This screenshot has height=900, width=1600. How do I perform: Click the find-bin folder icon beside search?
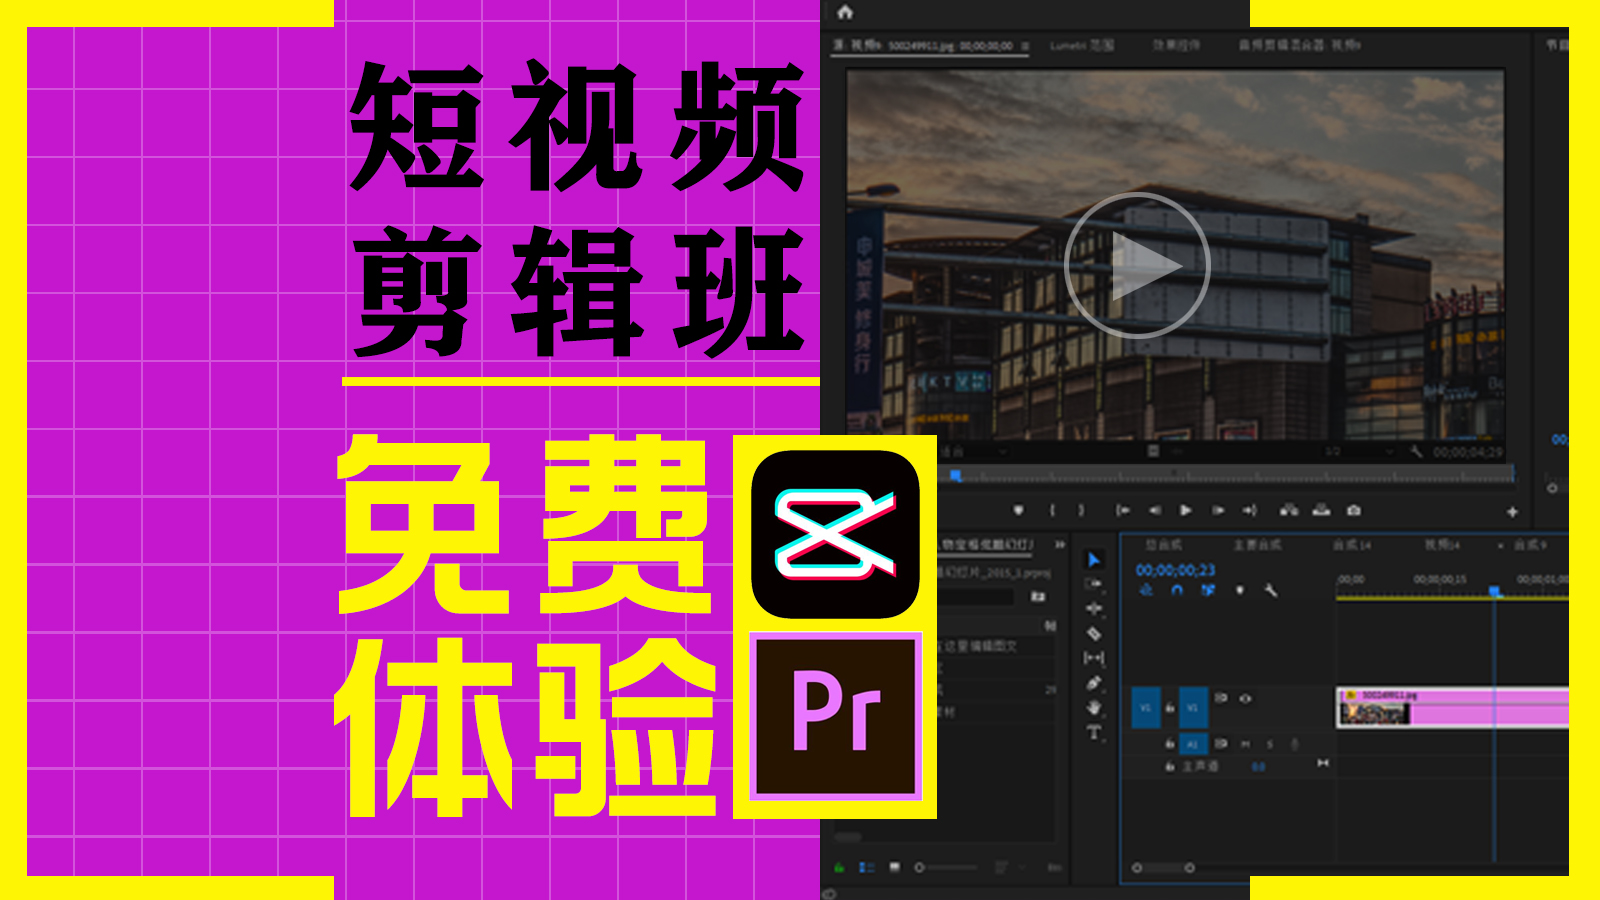tap(1038, 597)
